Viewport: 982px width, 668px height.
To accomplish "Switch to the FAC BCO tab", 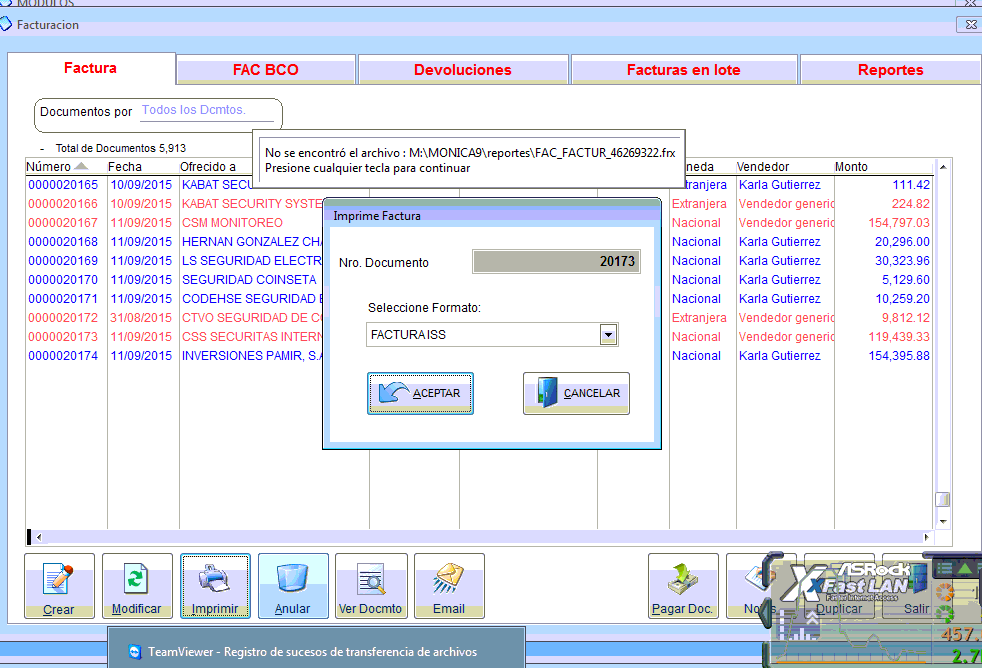I will point(266,69).
